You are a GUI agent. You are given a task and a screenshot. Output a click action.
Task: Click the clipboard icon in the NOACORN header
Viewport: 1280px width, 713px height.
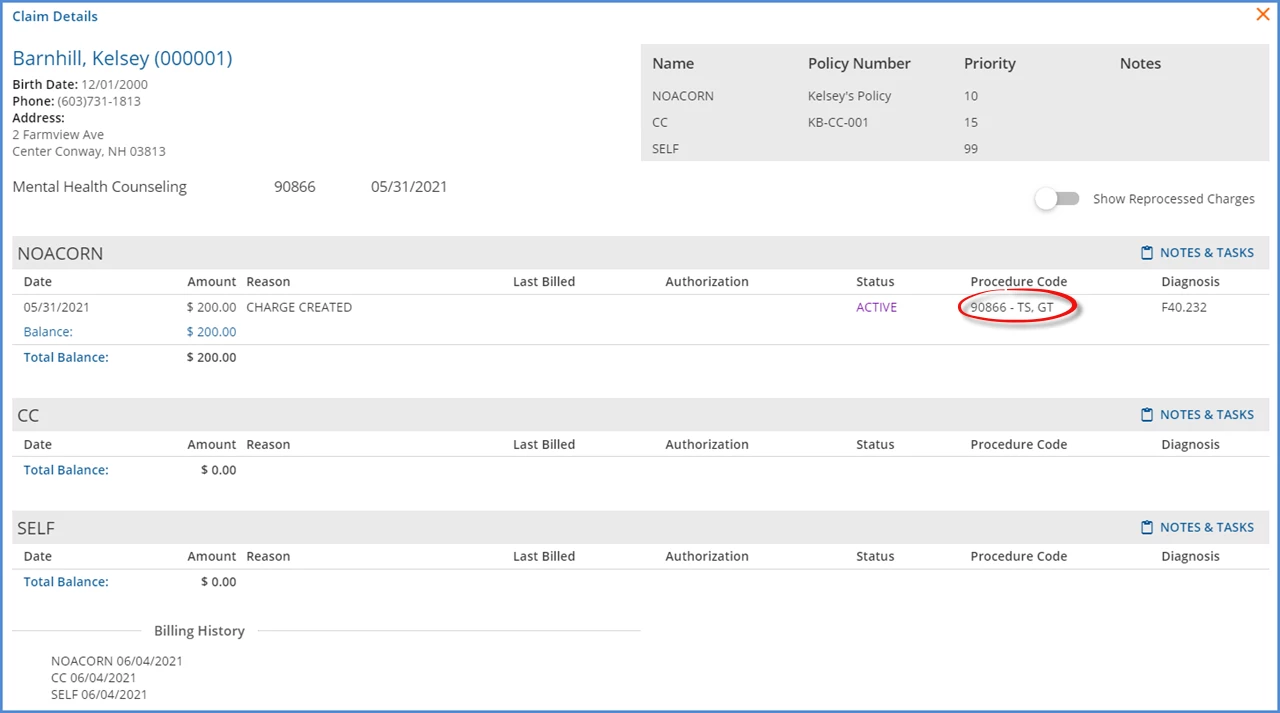point(1147,253)
